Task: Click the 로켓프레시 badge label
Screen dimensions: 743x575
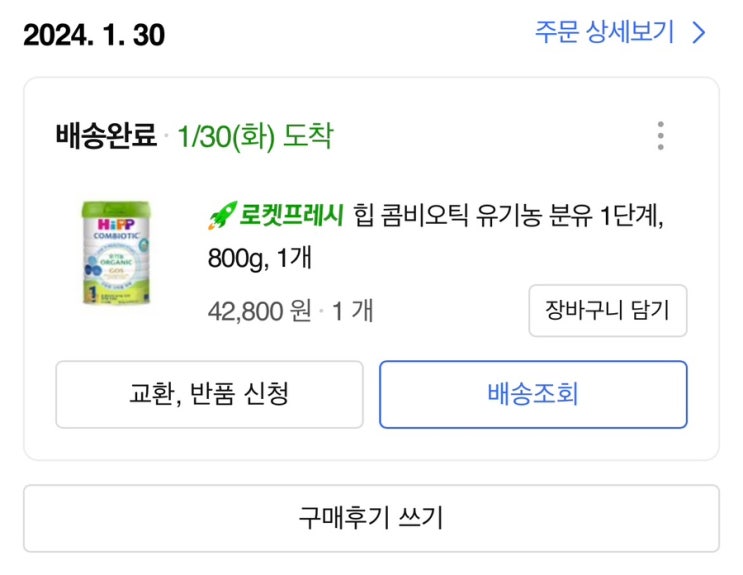Action: [291, 215]
